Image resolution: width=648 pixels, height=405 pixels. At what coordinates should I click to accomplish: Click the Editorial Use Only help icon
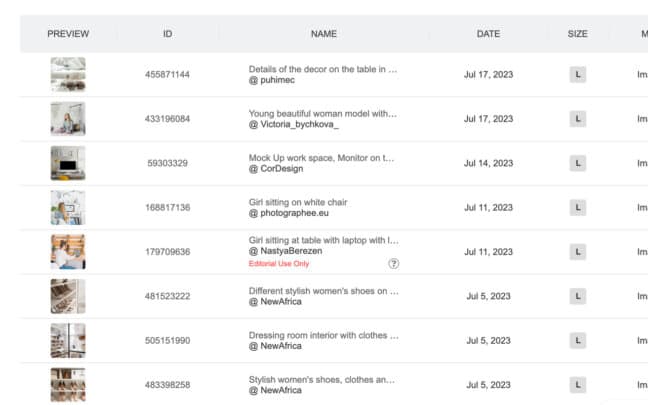[x=393, y=264]
